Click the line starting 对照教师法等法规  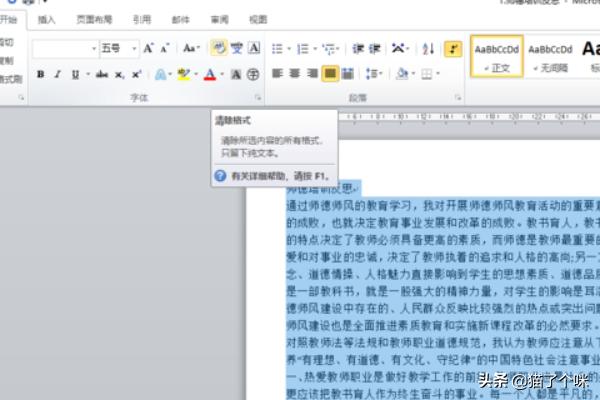point(443,343)
